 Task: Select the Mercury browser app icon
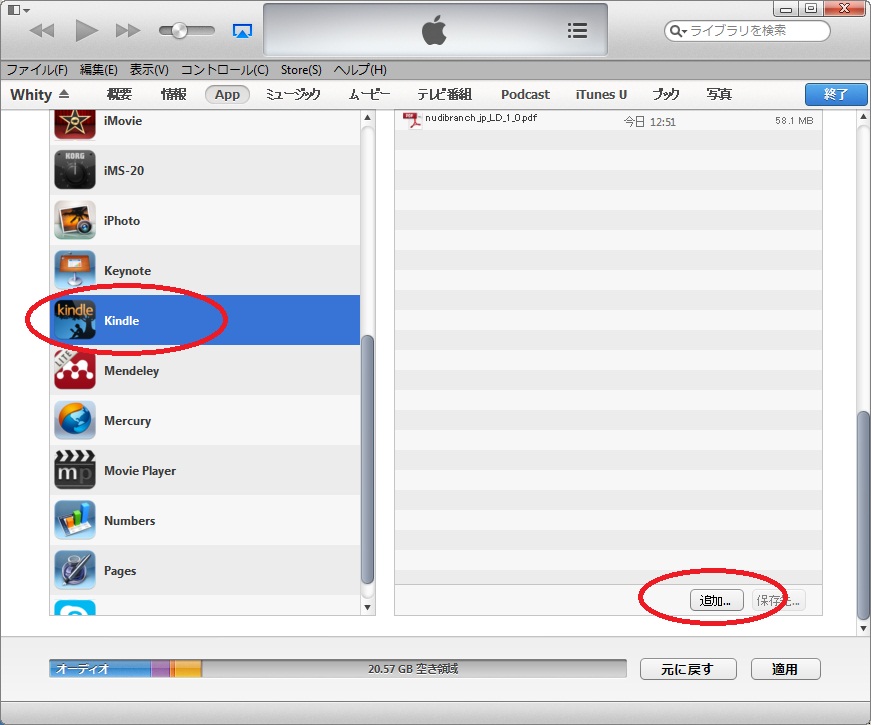click(x=74, y=420)
